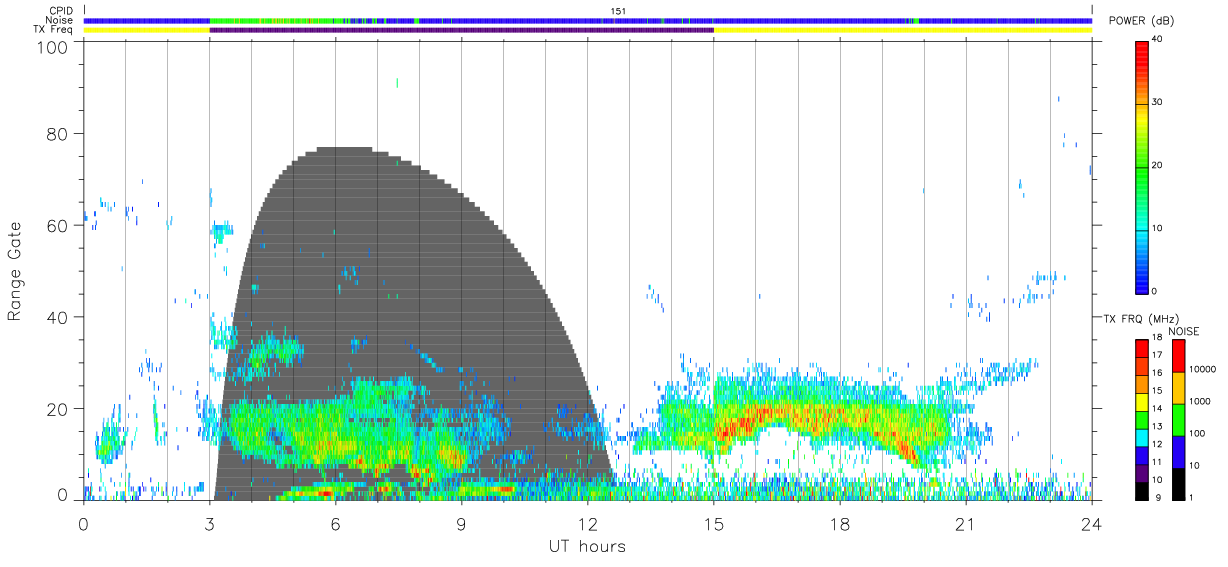
Task: Click the y-axis tick label "60"
Action: pos(58,225)
